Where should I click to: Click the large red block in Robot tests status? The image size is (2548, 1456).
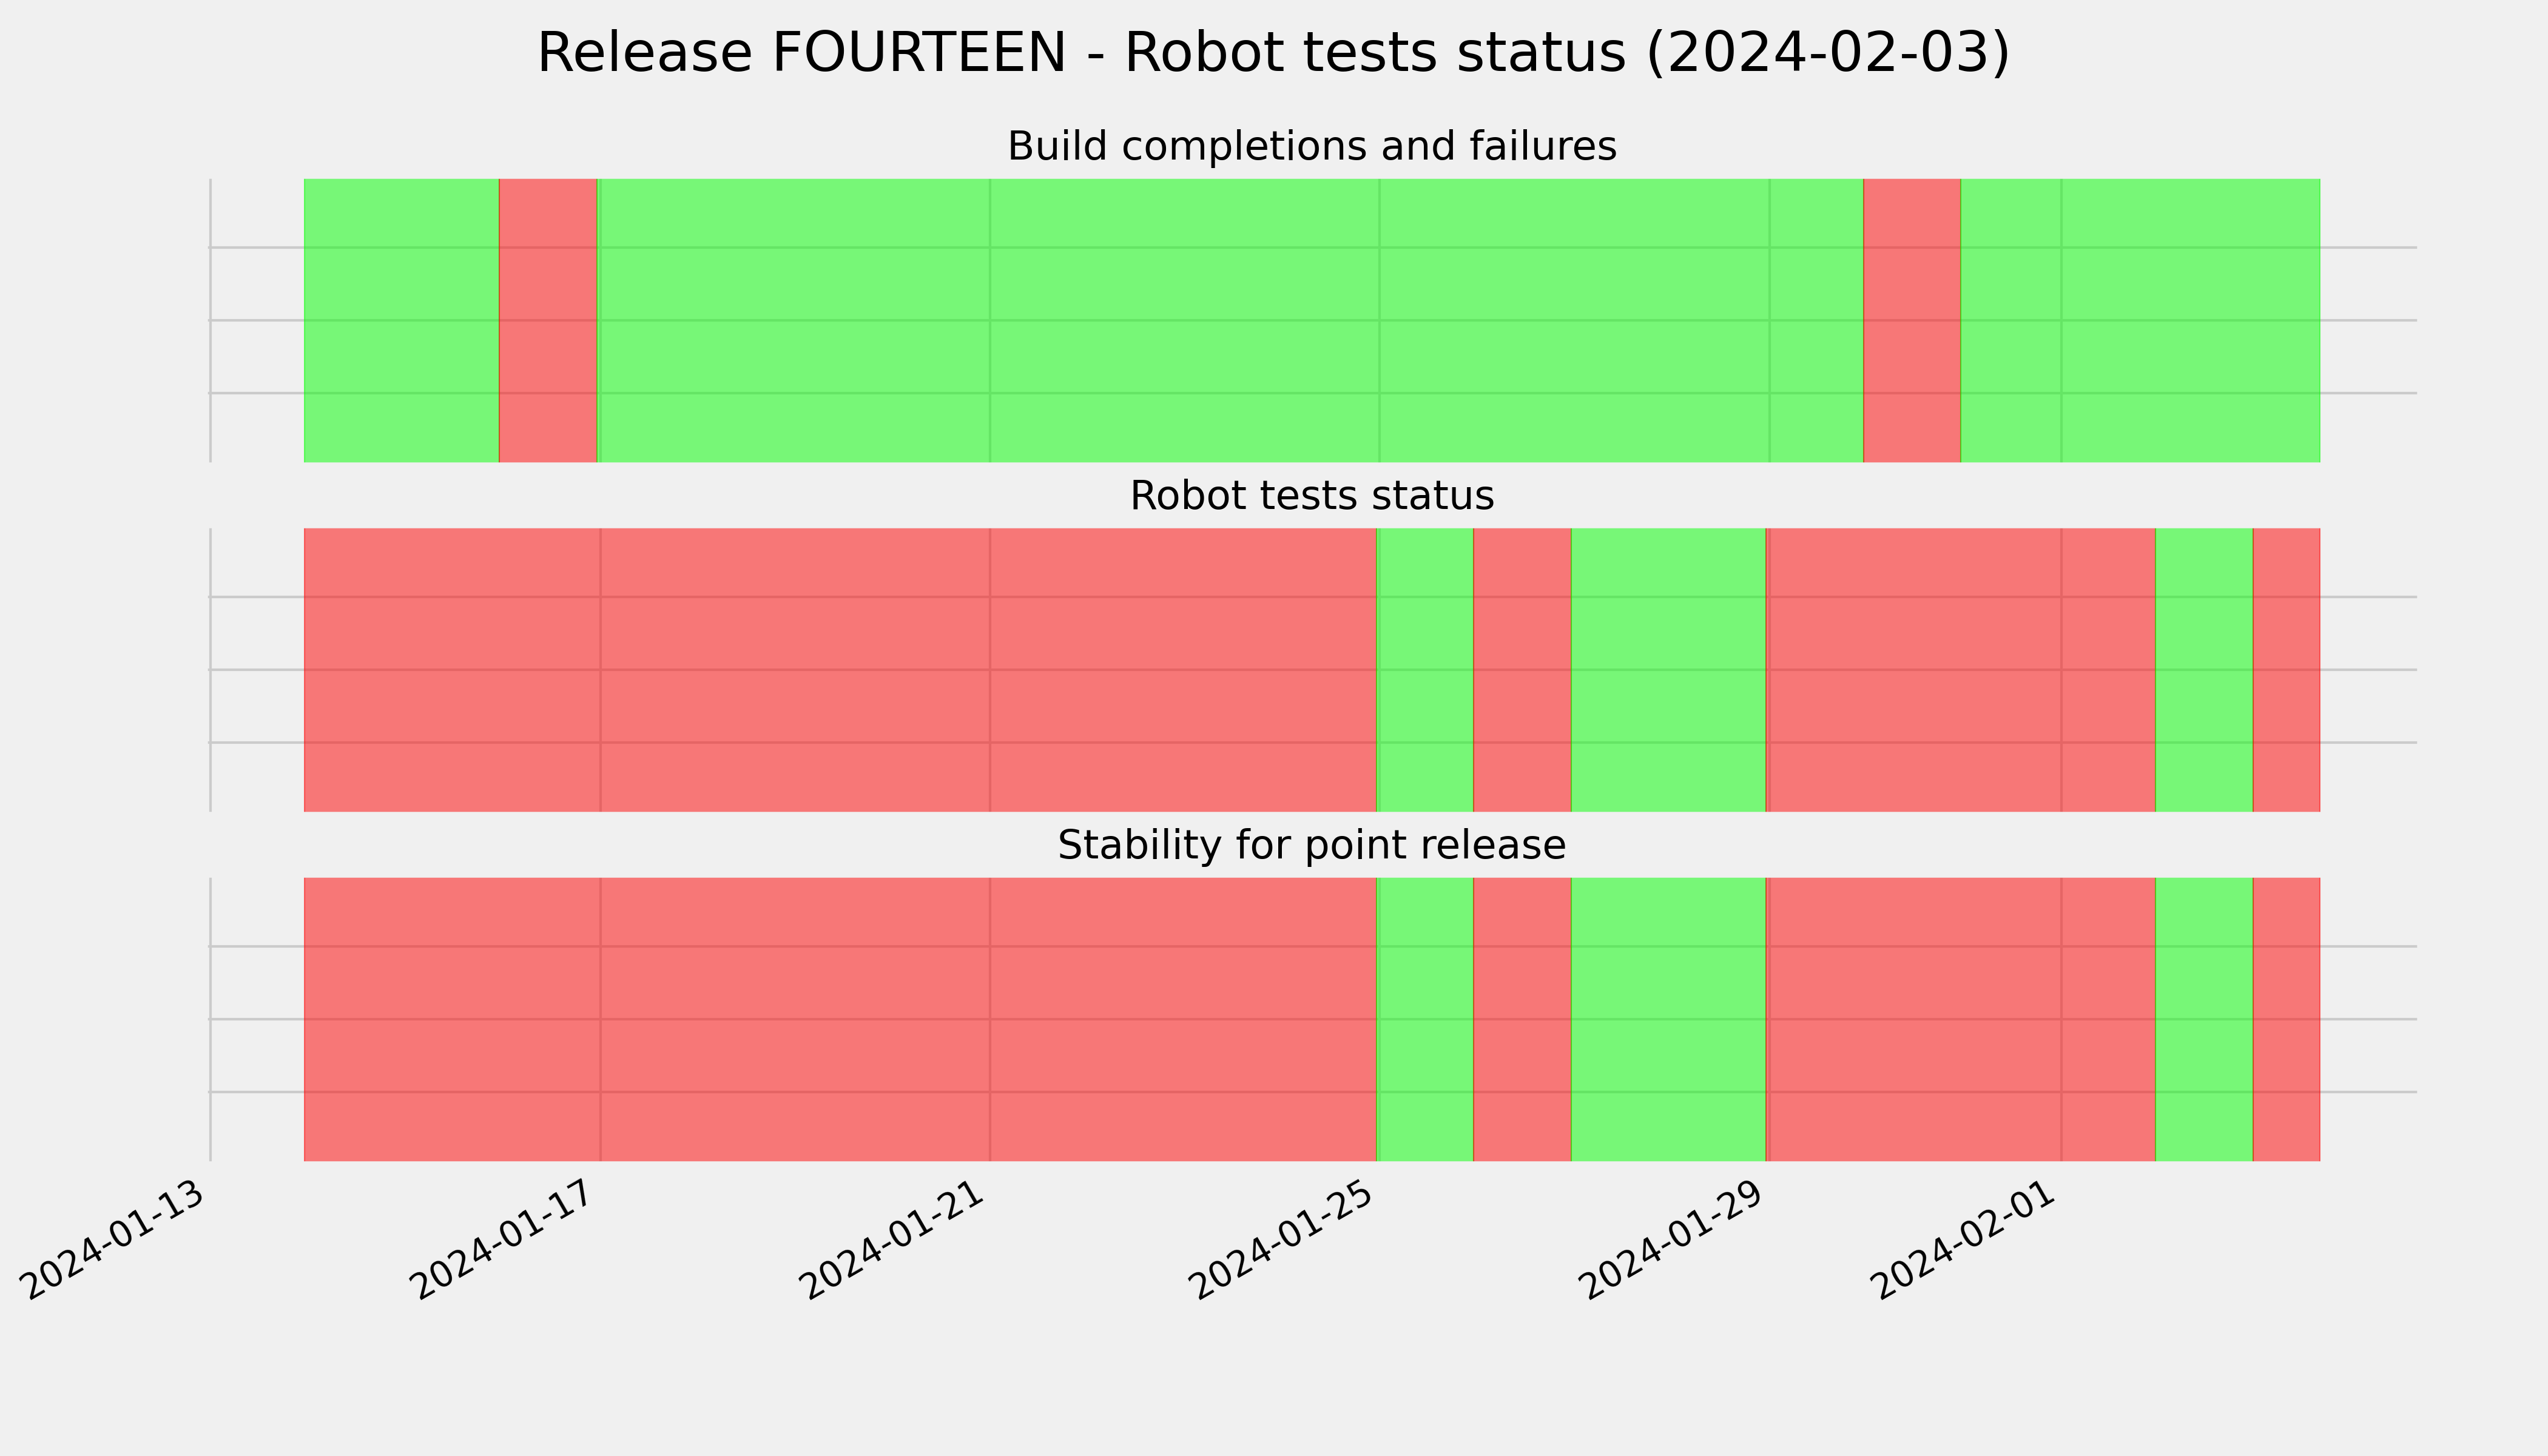pos(840,670)
